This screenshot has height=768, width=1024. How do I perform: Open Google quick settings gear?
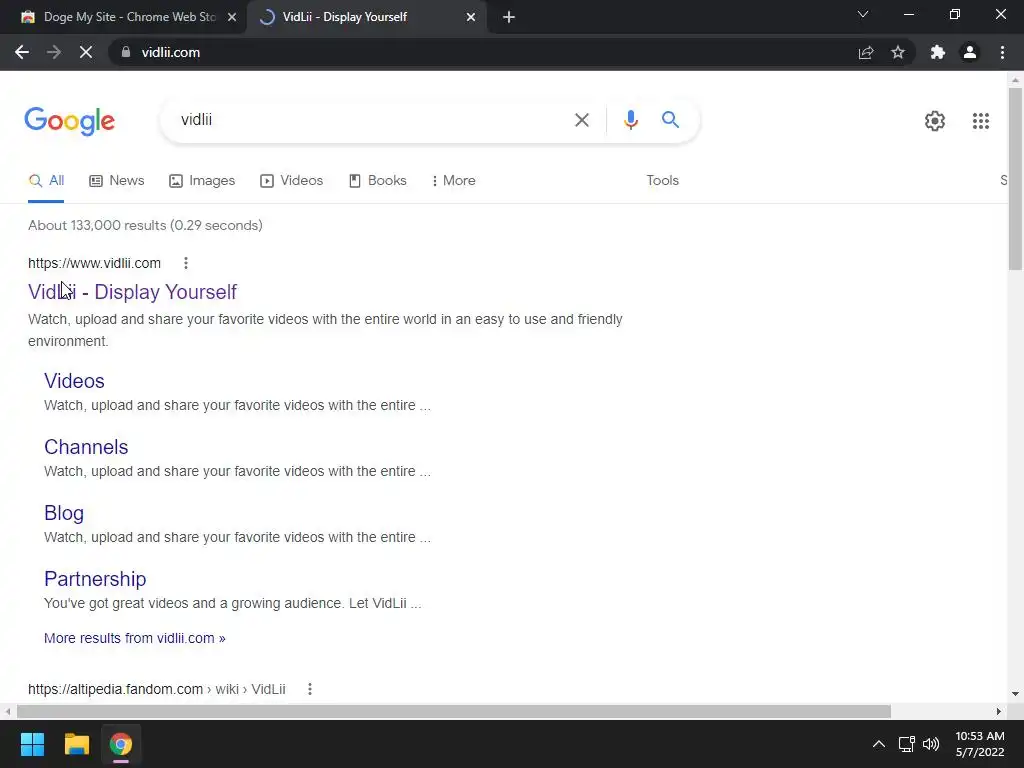[x=935, y=121]
